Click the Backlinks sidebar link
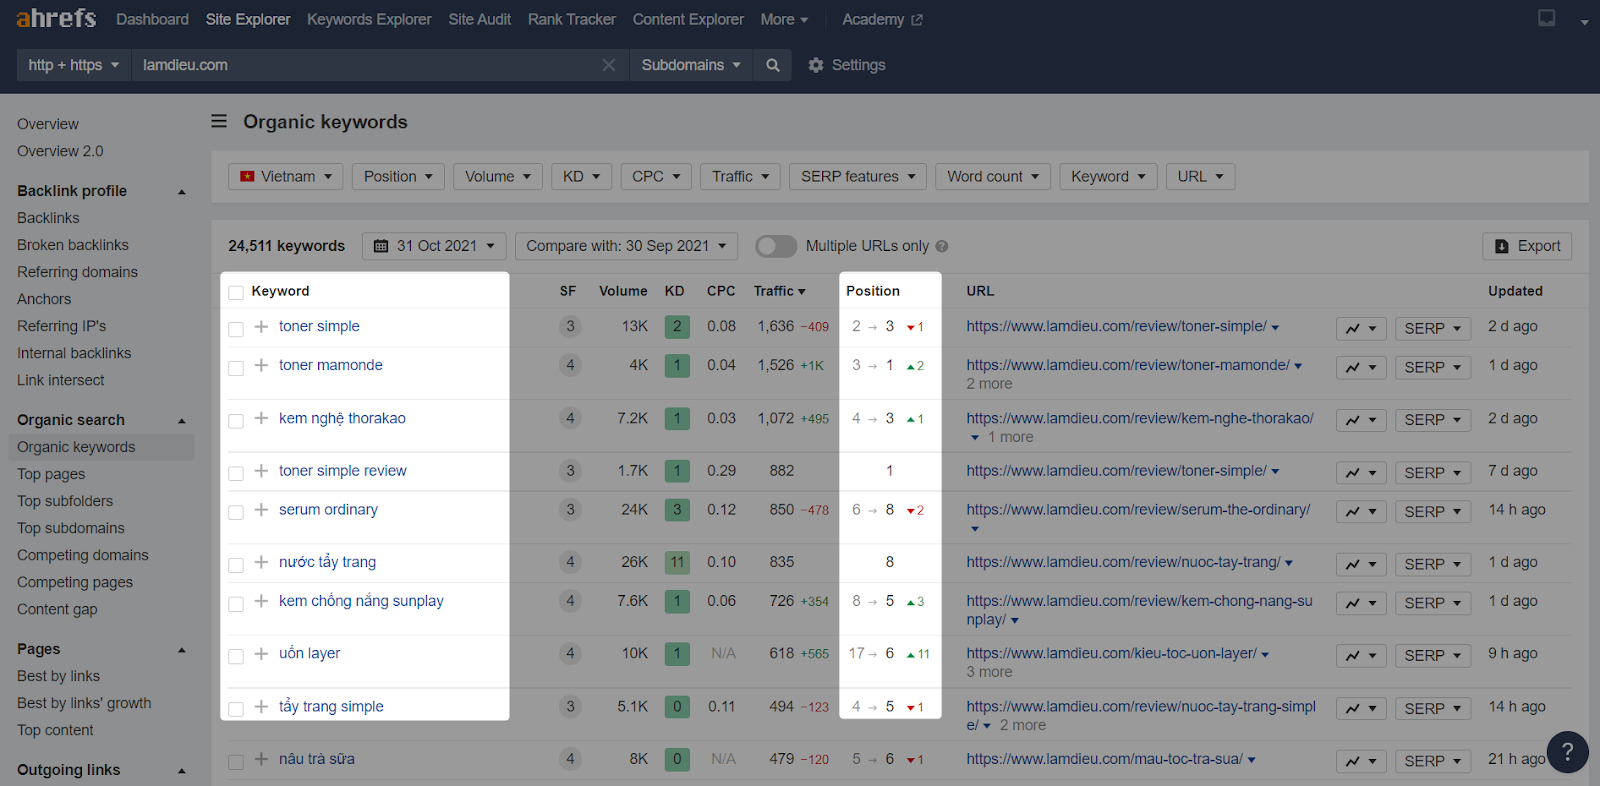 point(48,218)
